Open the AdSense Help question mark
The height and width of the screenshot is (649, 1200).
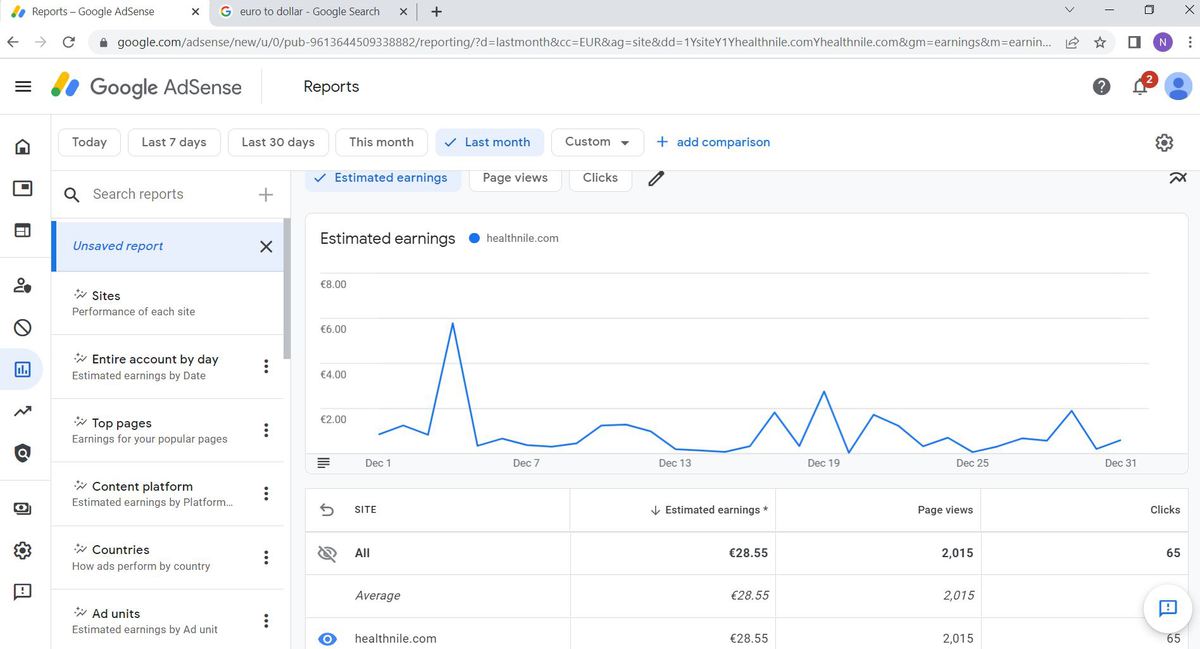pos(1101,87)
